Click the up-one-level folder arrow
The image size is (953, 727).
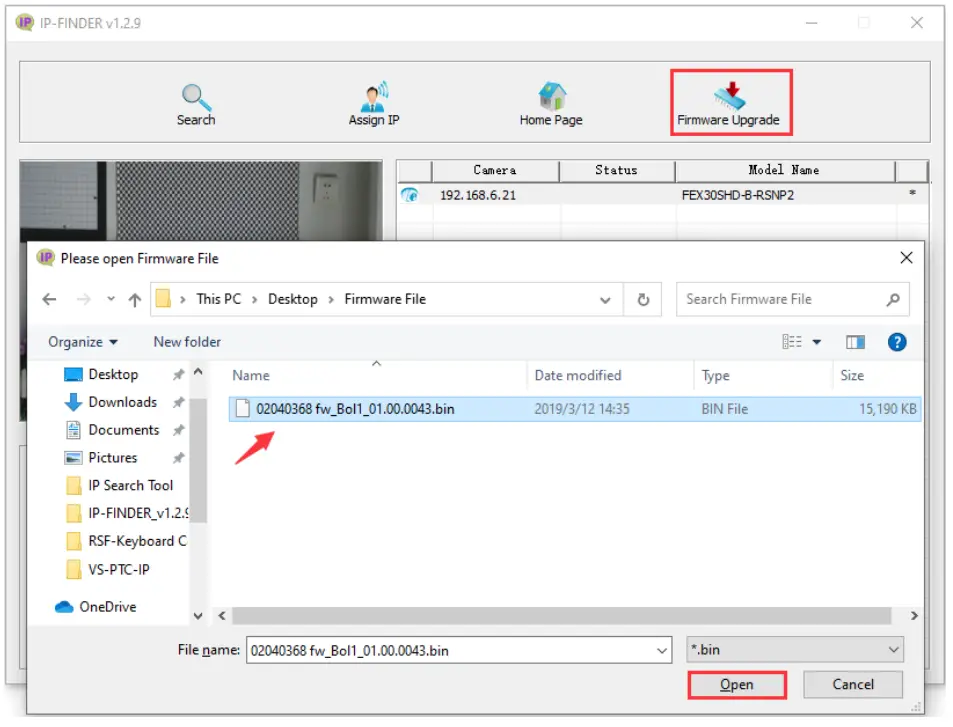point(135,299)
